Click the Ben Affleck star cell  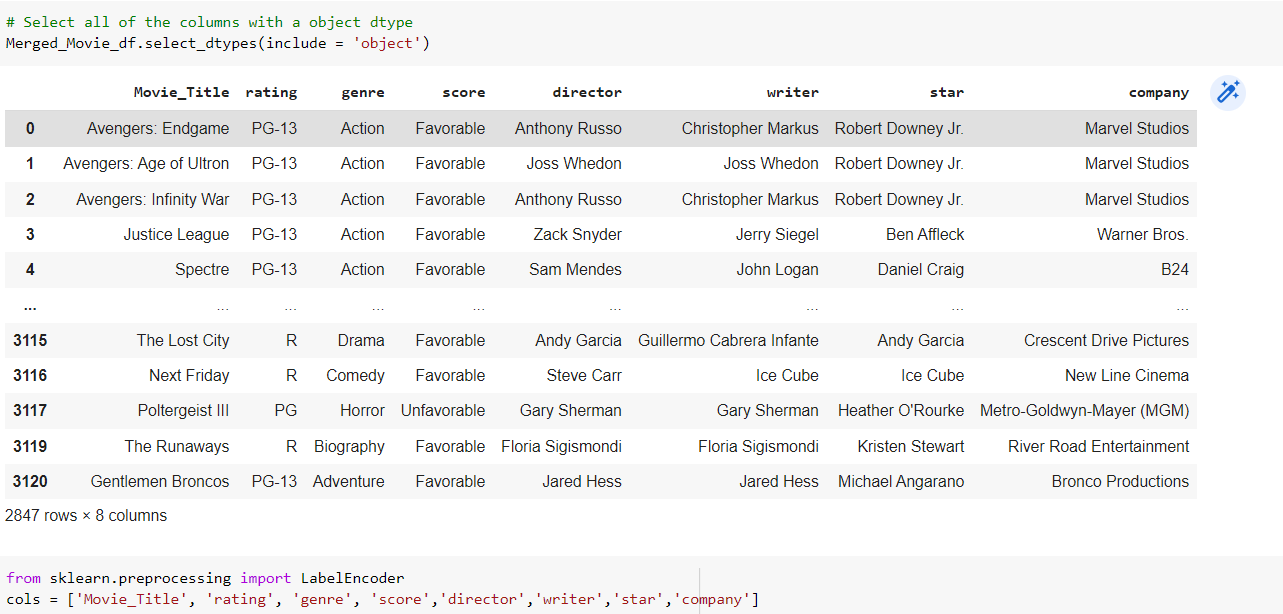tap(925, 234)
